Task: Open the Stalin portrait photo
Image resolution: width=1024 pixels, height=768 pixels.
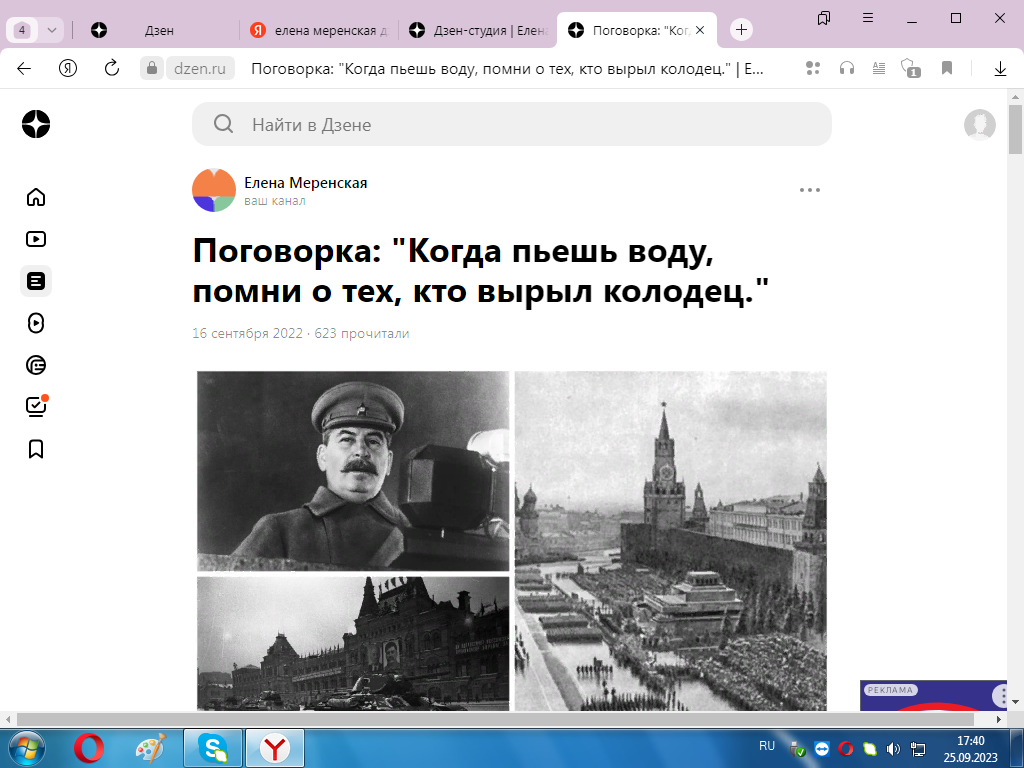Action: click(x=353, y=471)
